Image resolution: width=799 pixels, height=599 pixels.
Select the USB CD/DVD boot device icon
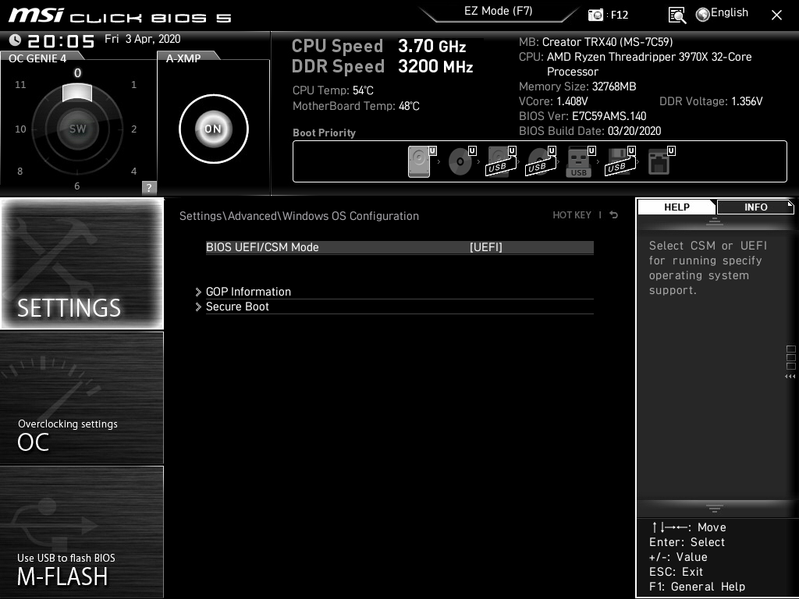coord(540,161)
